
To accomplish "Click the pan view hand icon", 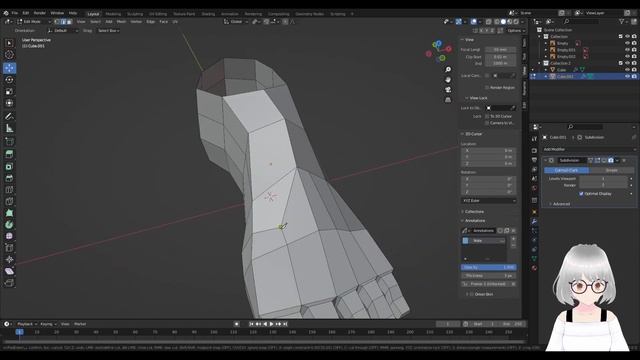I will pyautogui.click(x=448, y=80).
